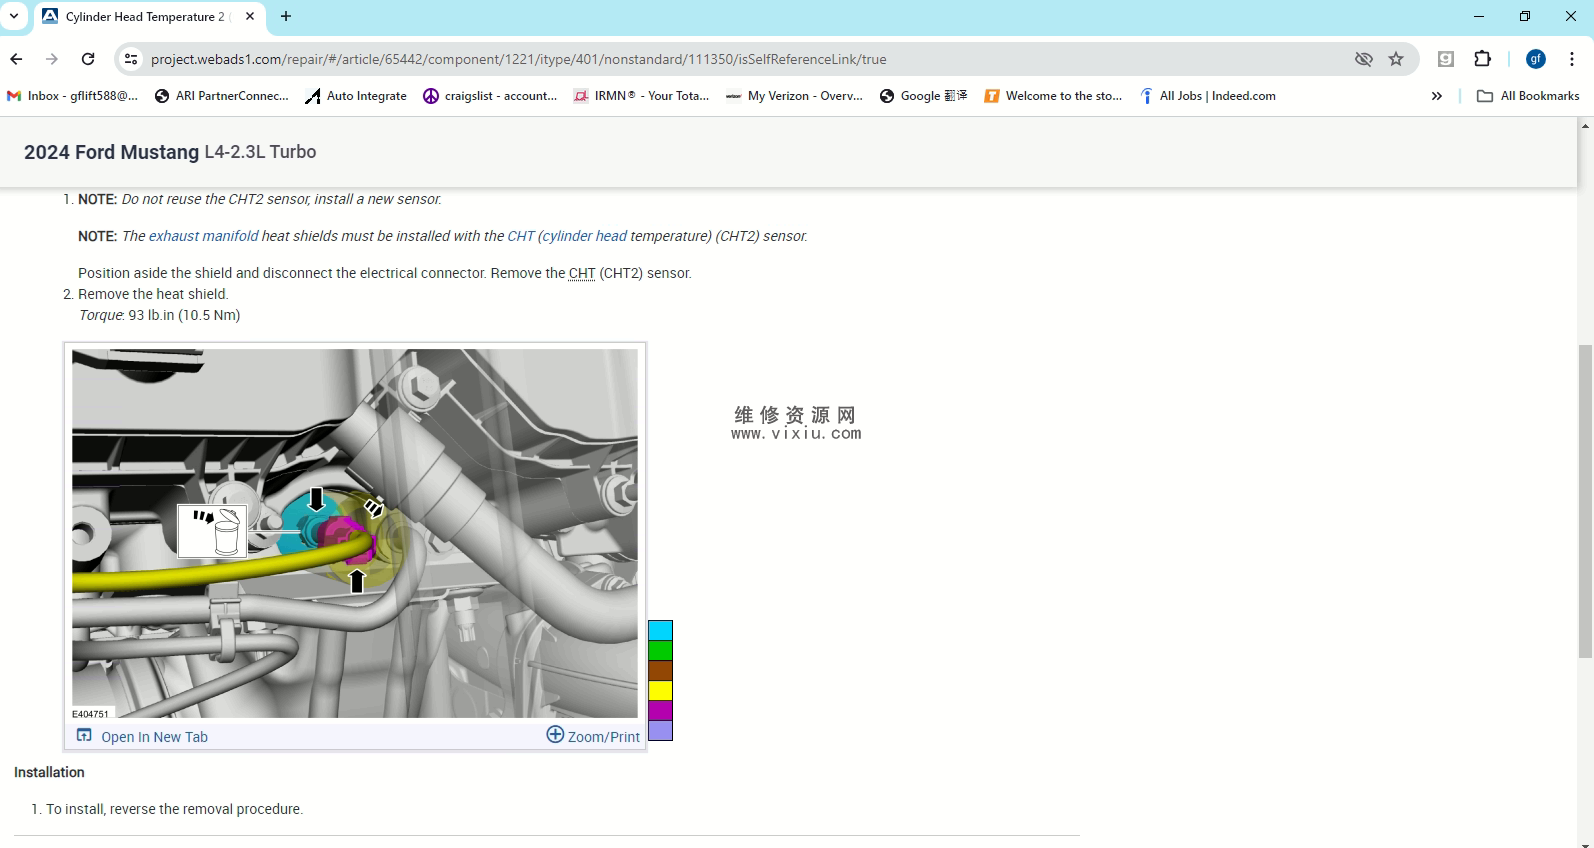Click the address bar URL

518,59
